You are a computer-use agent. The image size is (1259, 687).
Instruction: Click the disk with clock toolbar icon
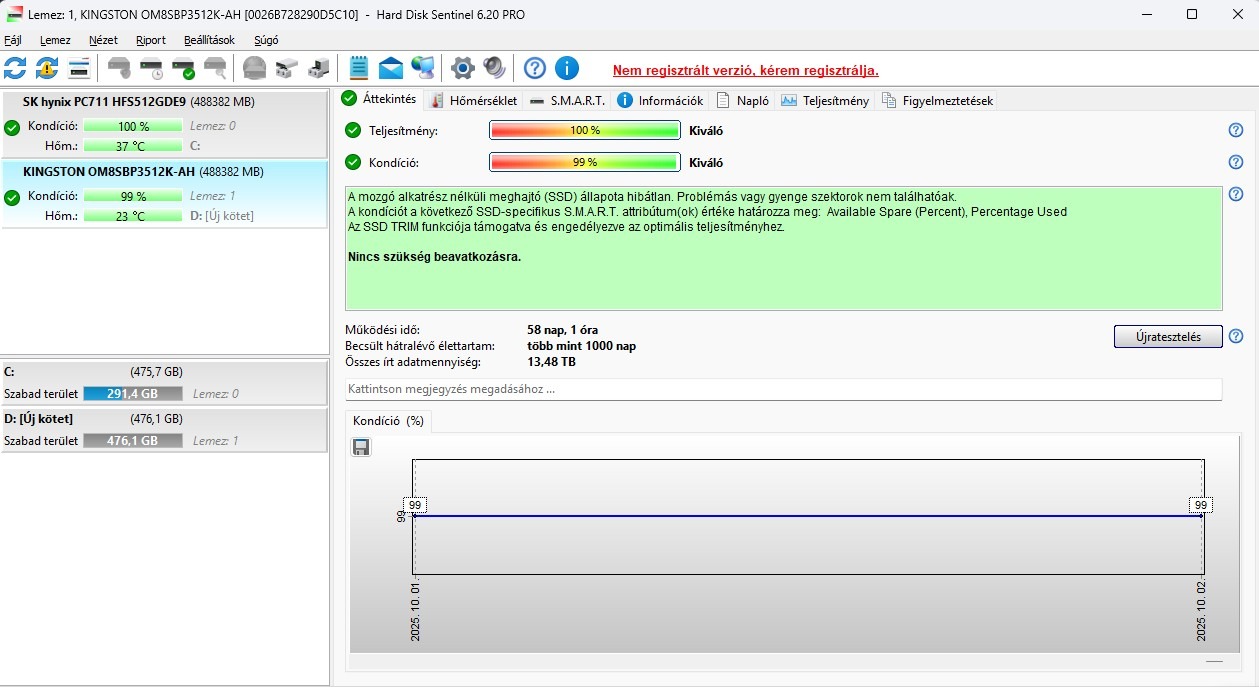coord(151,68)
